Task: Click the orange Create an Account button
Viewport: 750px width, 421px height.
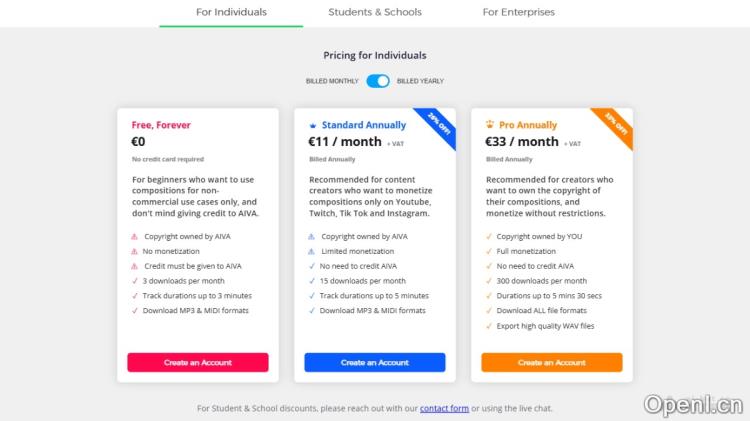Action: tap(552, 362)
